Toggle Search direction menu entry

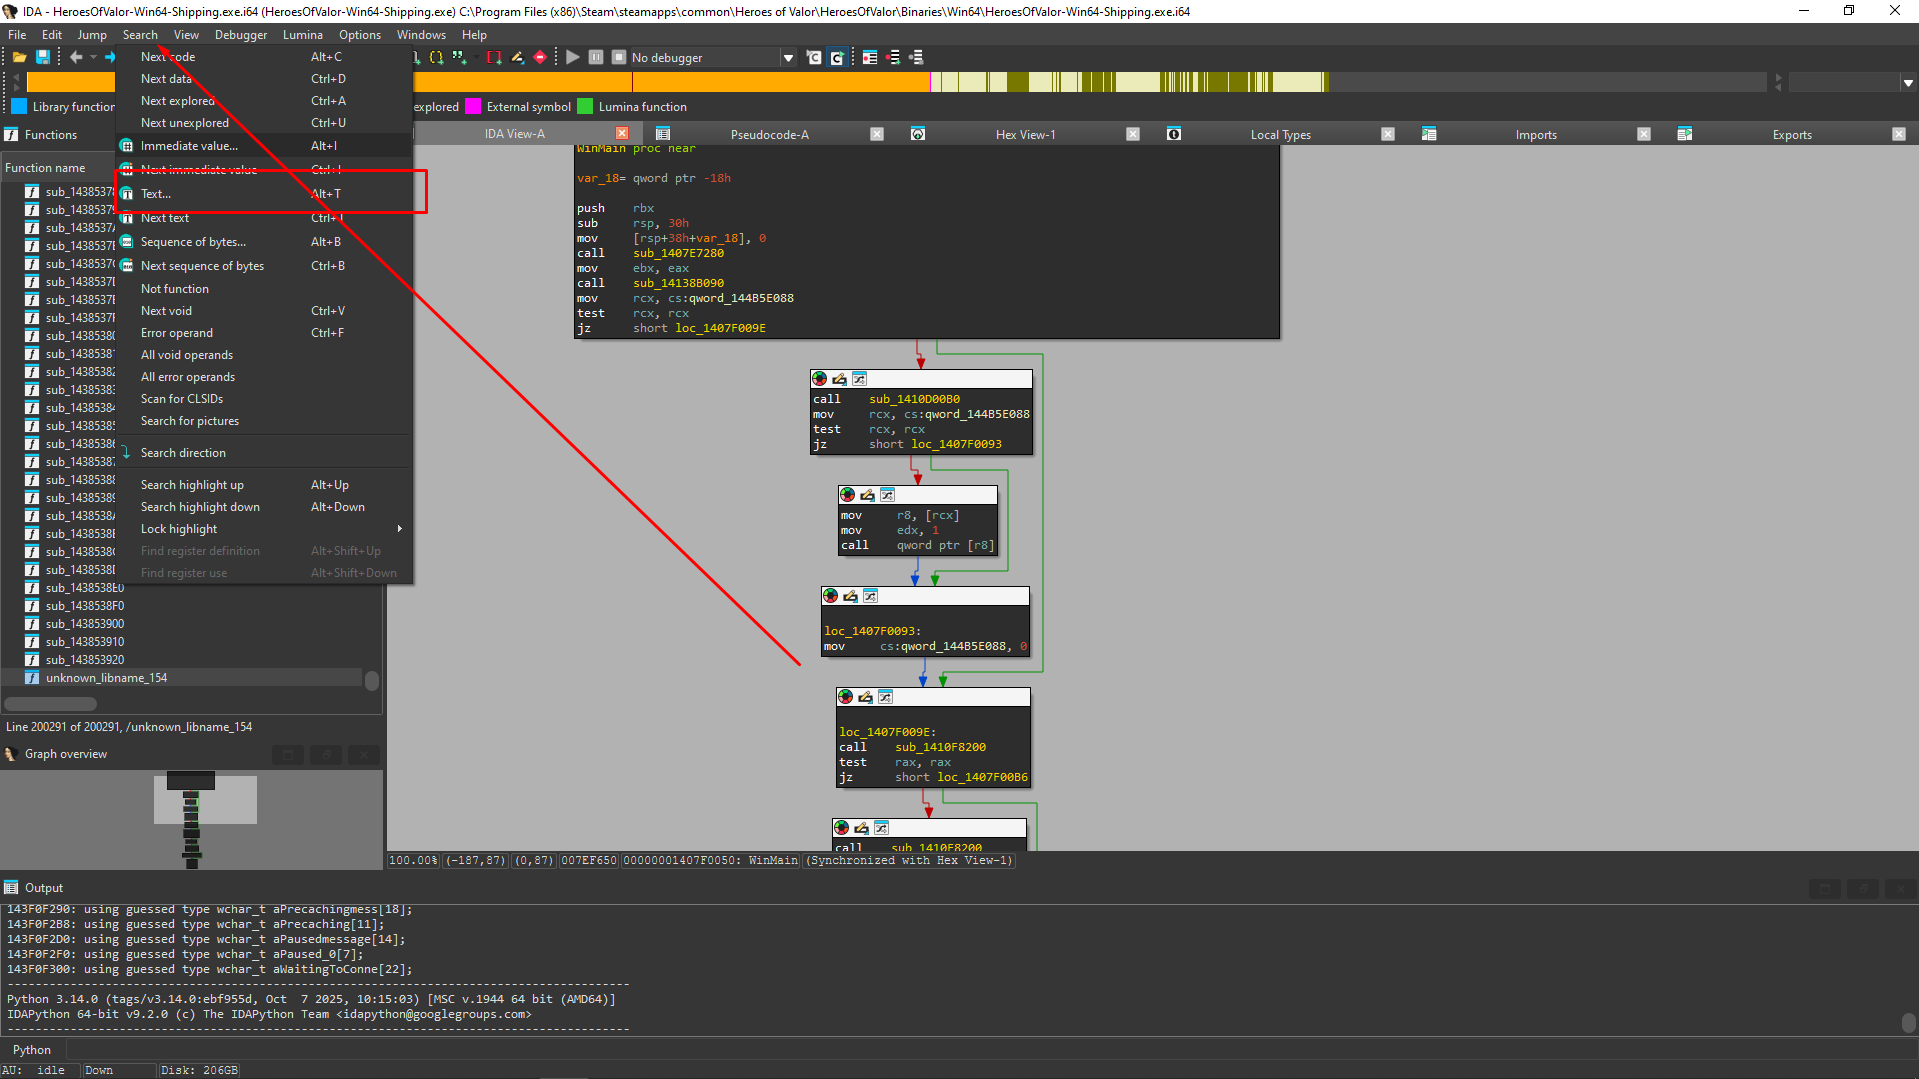[264, 453]
